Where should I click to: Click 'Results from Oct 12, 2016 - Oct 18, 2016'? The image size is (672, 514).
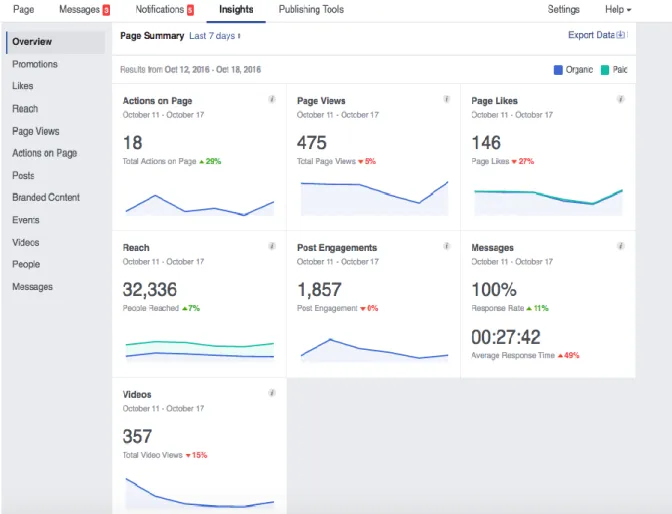coord(190,70)
